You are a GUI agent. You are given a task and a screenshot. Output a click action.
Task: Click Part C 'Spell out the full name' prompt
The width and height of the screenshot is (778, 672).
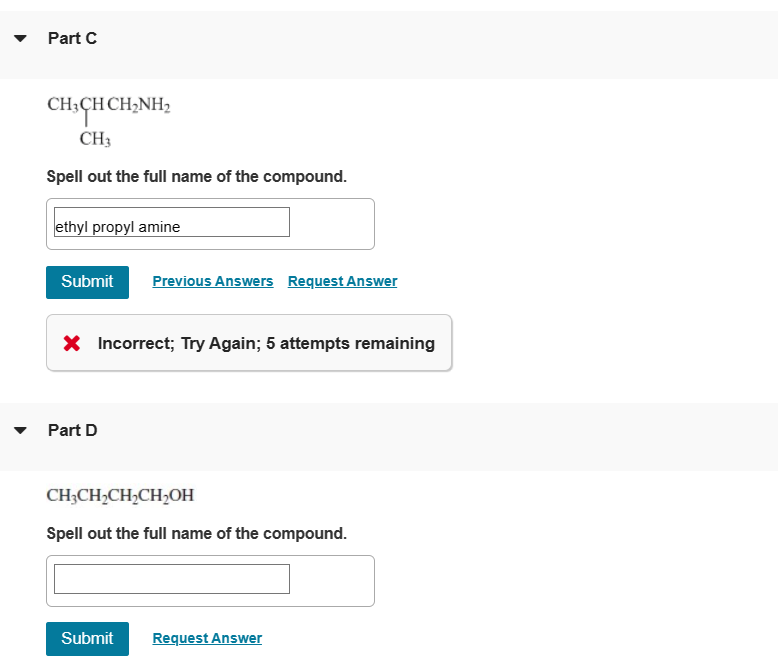click(x=197, y=177)
